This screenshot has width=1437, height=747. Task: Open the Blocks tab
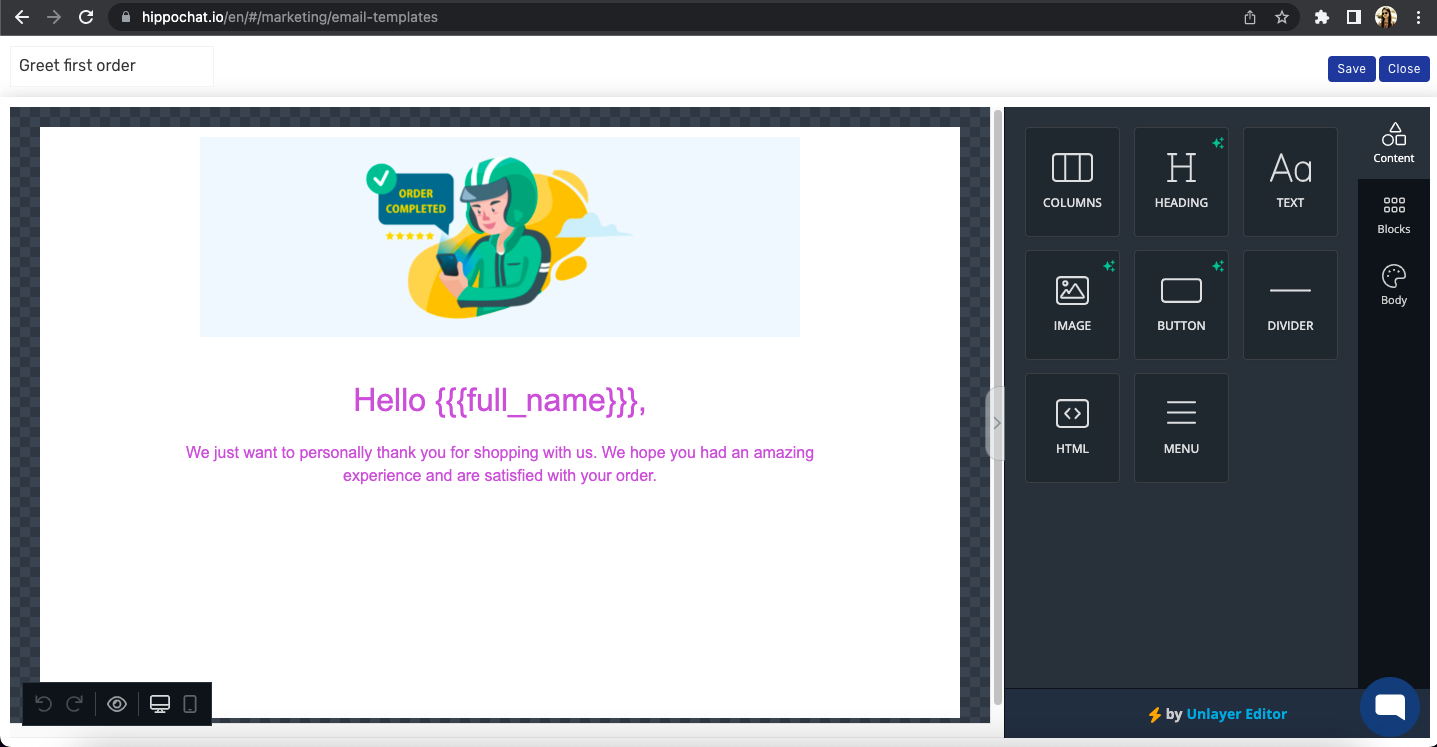[1394, 215]
